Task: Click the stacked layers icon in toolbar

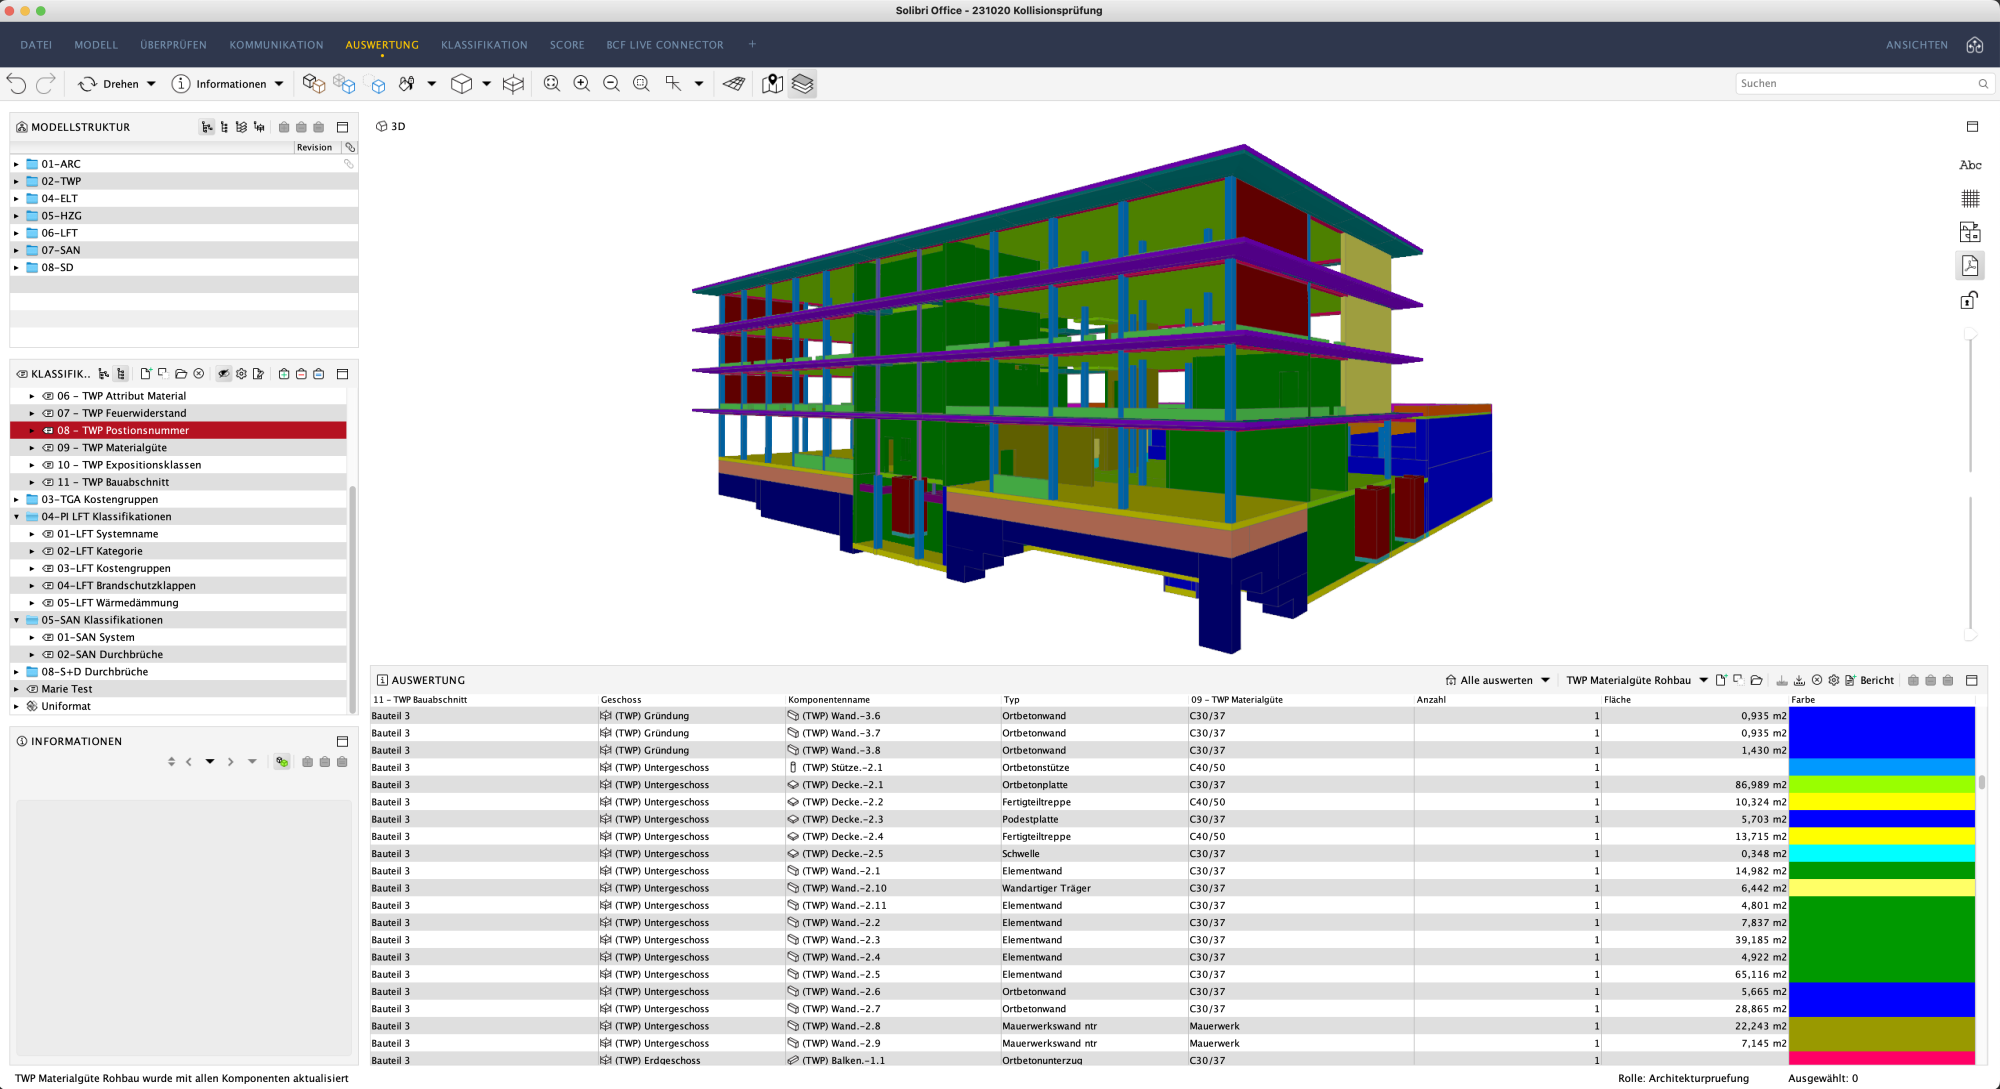Action: (x=802, y=84)
